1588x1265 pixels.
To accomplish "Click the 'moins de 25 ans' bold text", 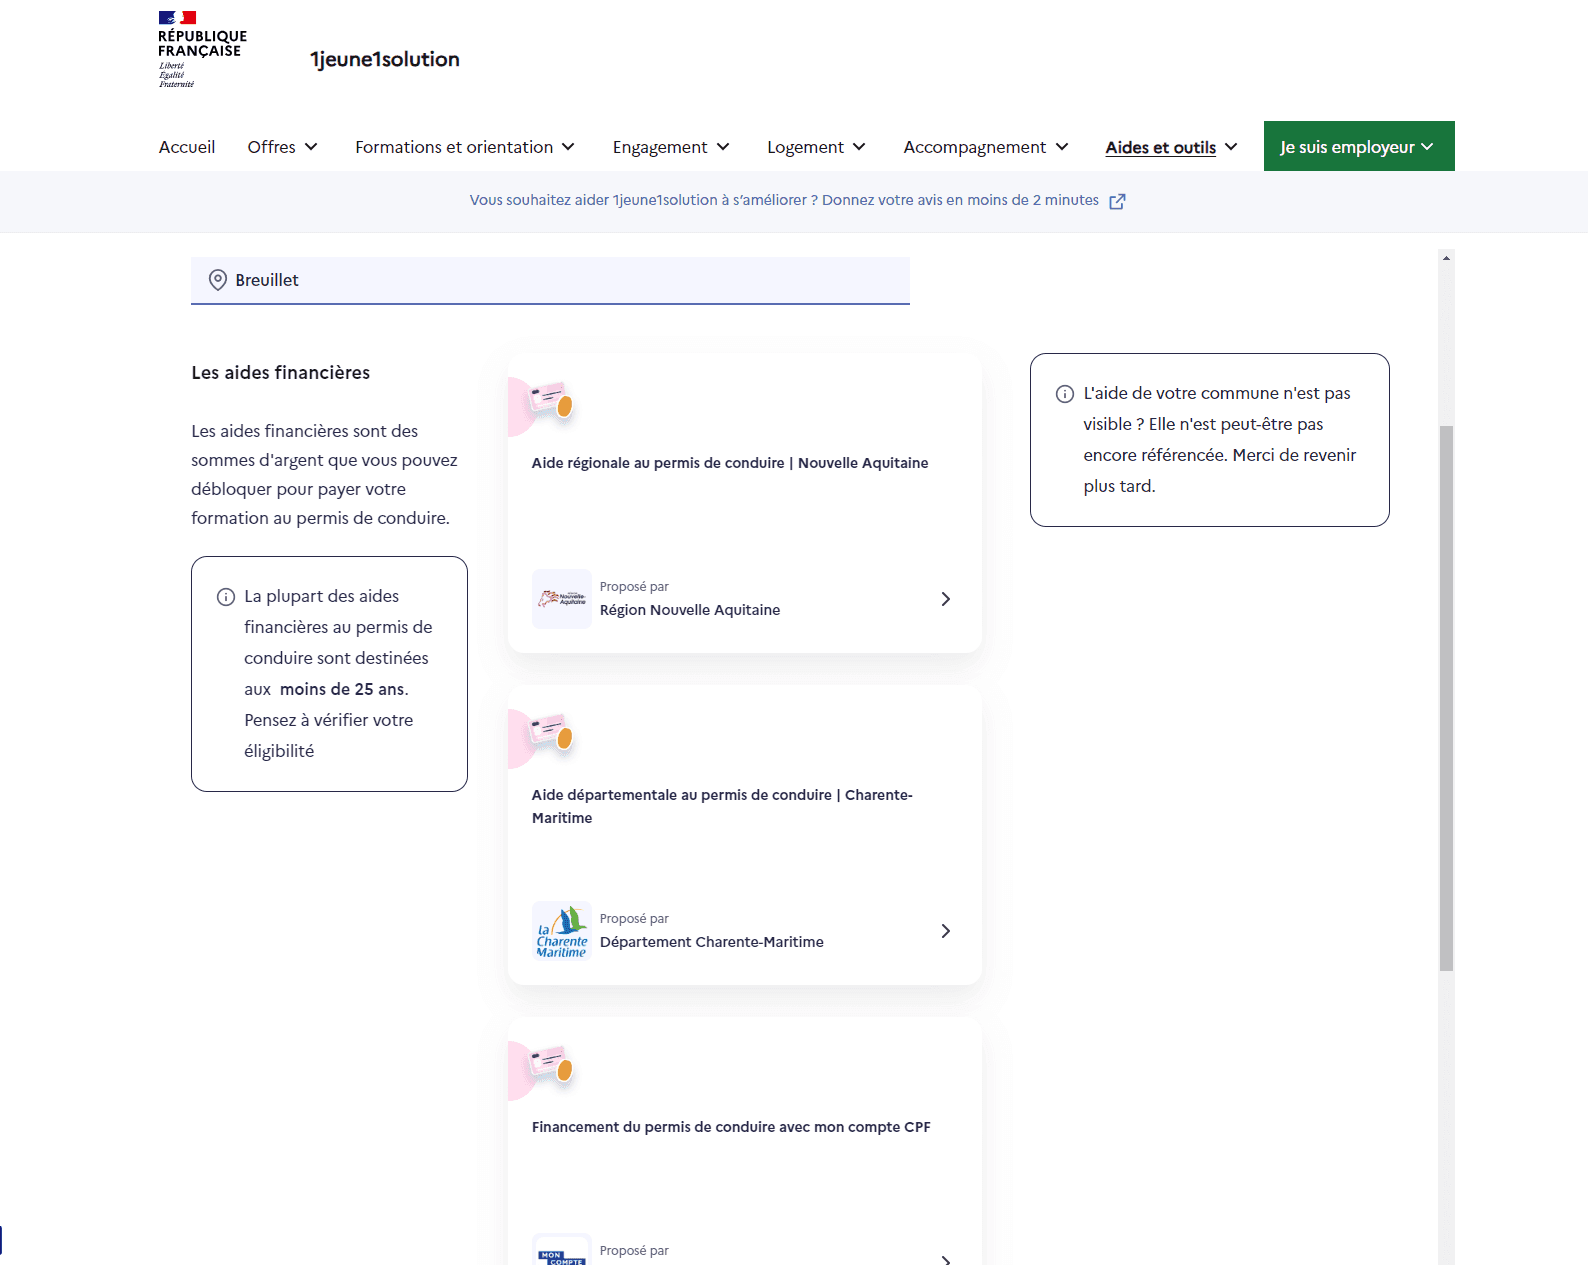I will pos(342,689).
